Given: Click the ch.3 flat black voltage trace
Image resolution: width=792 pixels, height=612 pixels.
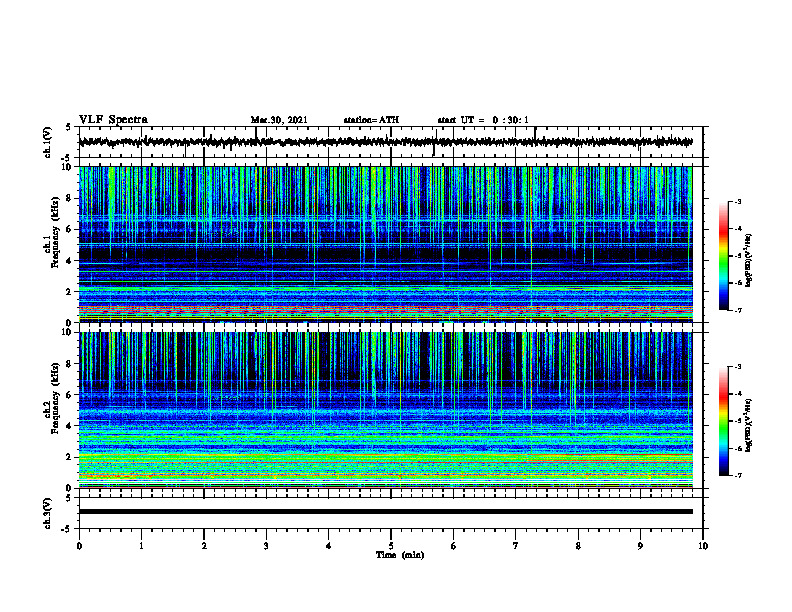Looking at the screenshot, I should point(385,512).
